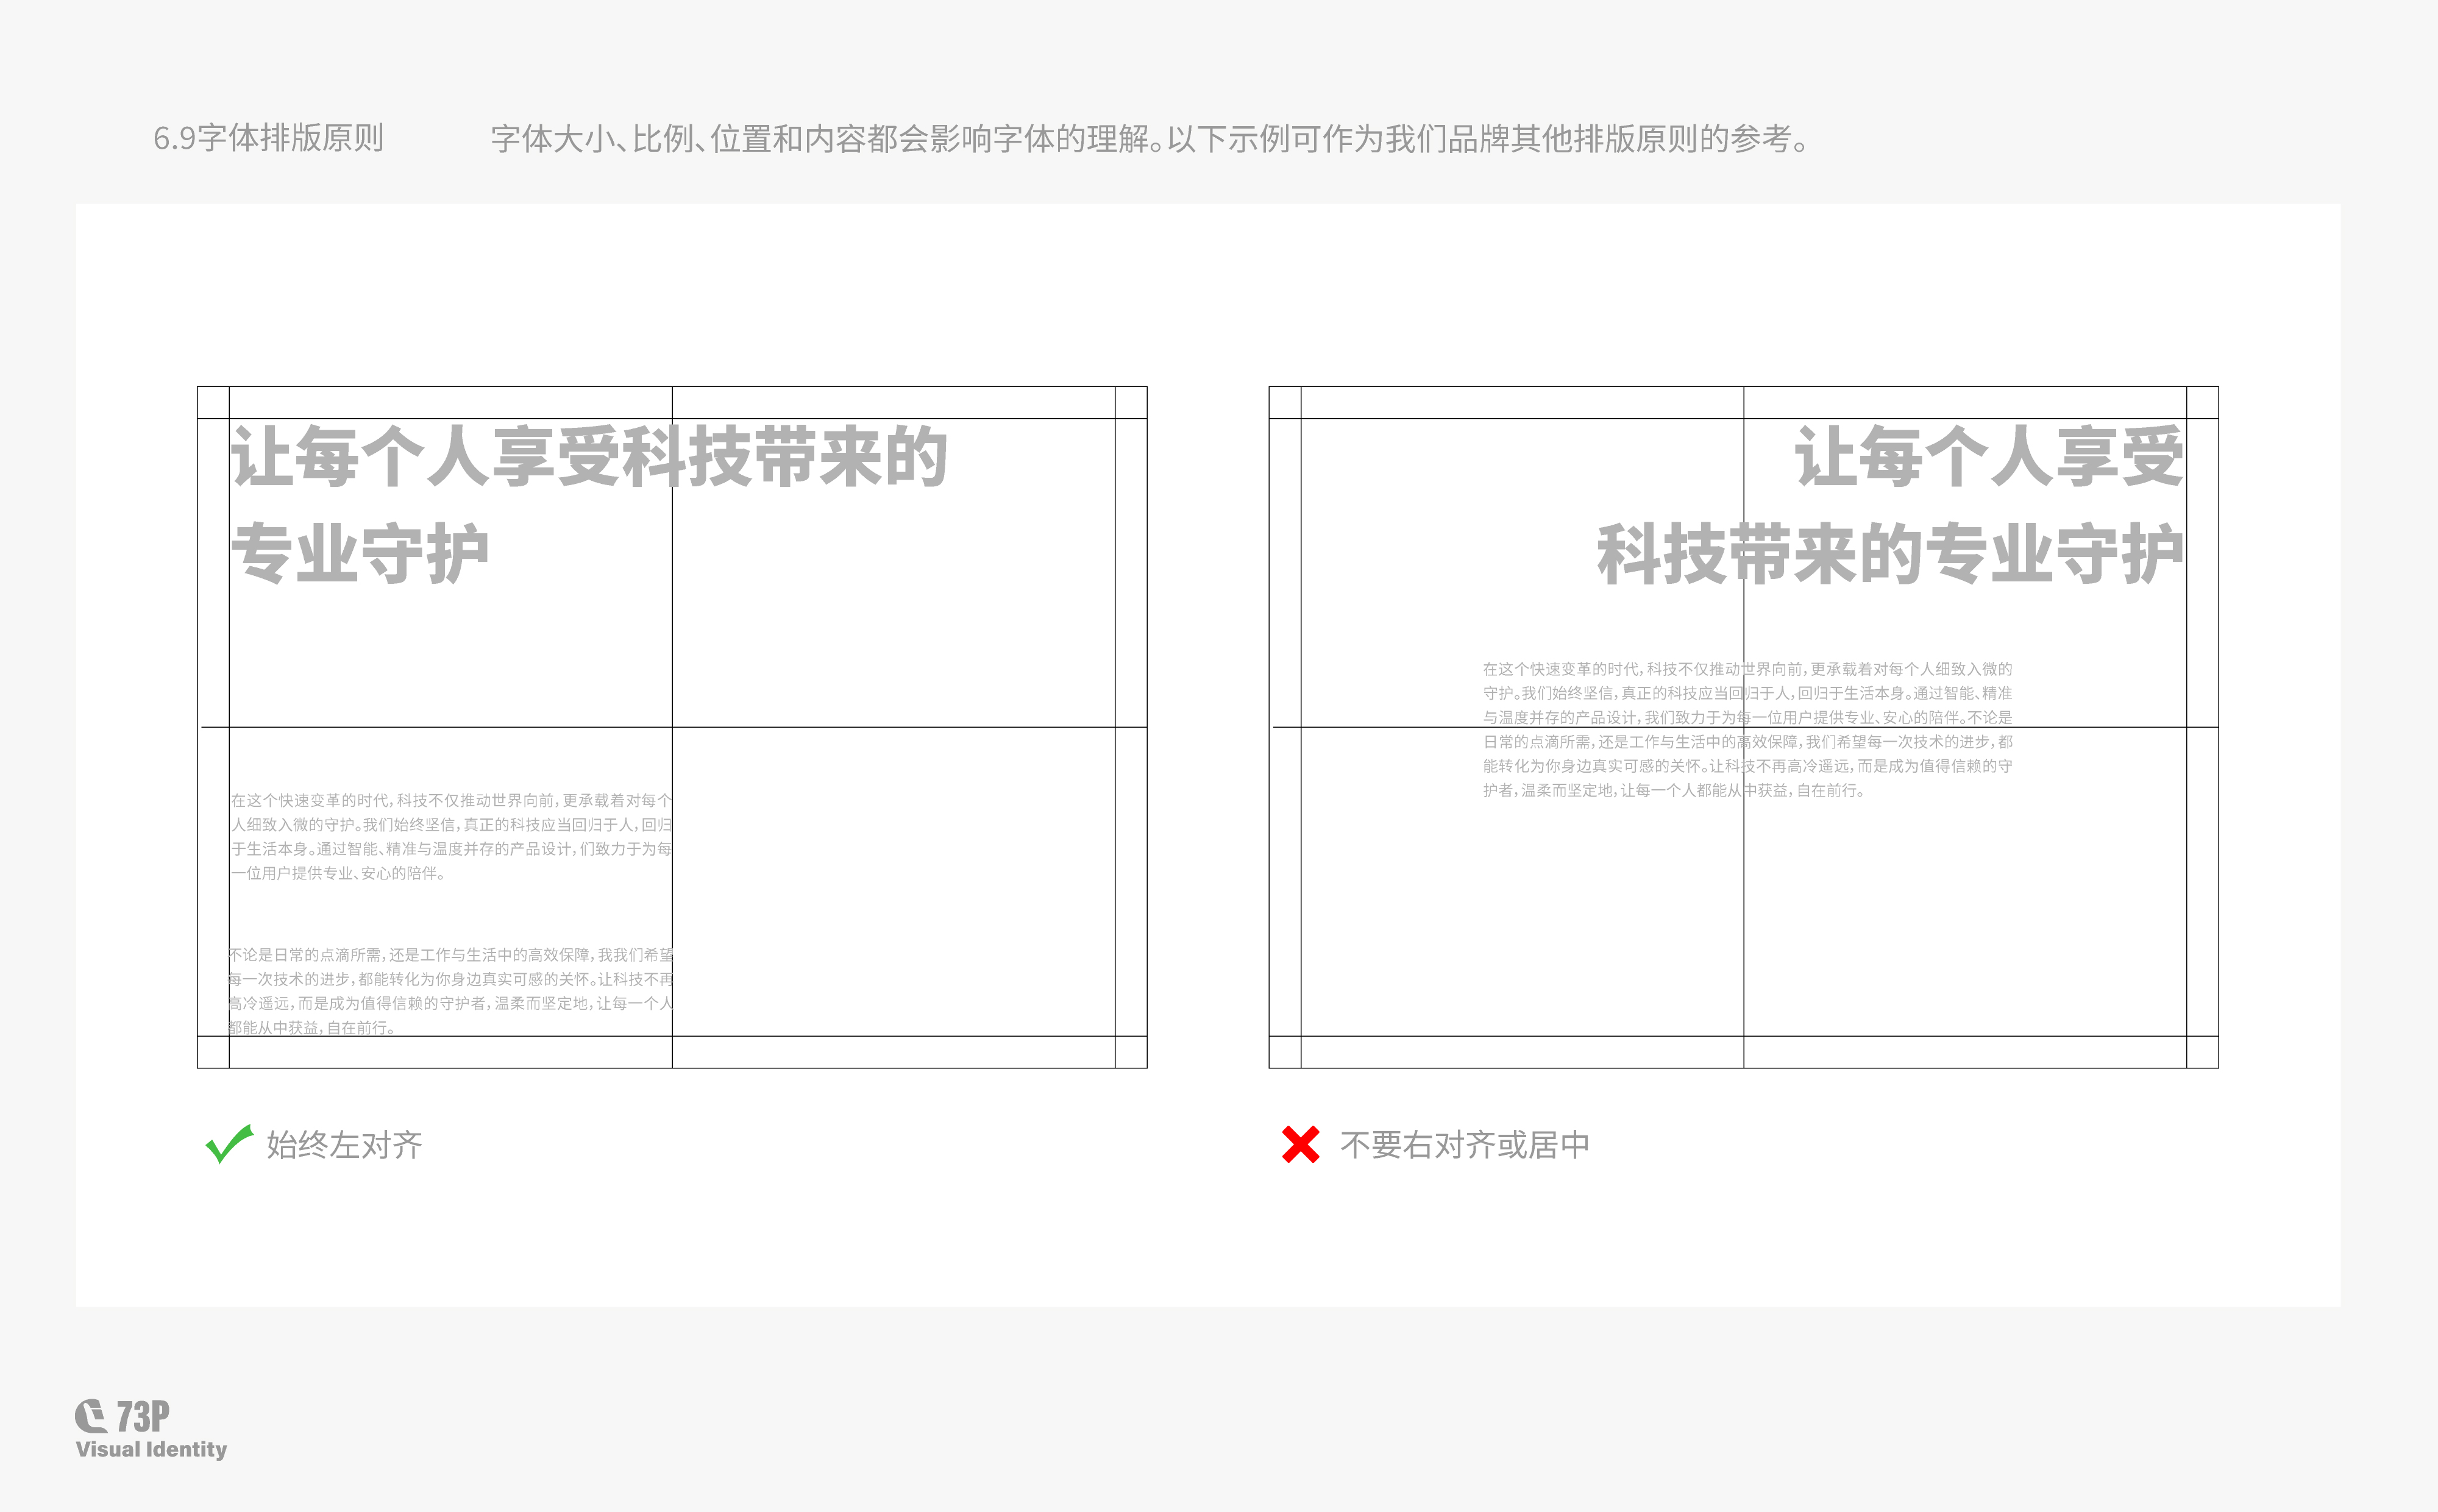Click the 'Visual Identity' footer text
This screenshot has height=1512, width=2438.
[151, 1449]
